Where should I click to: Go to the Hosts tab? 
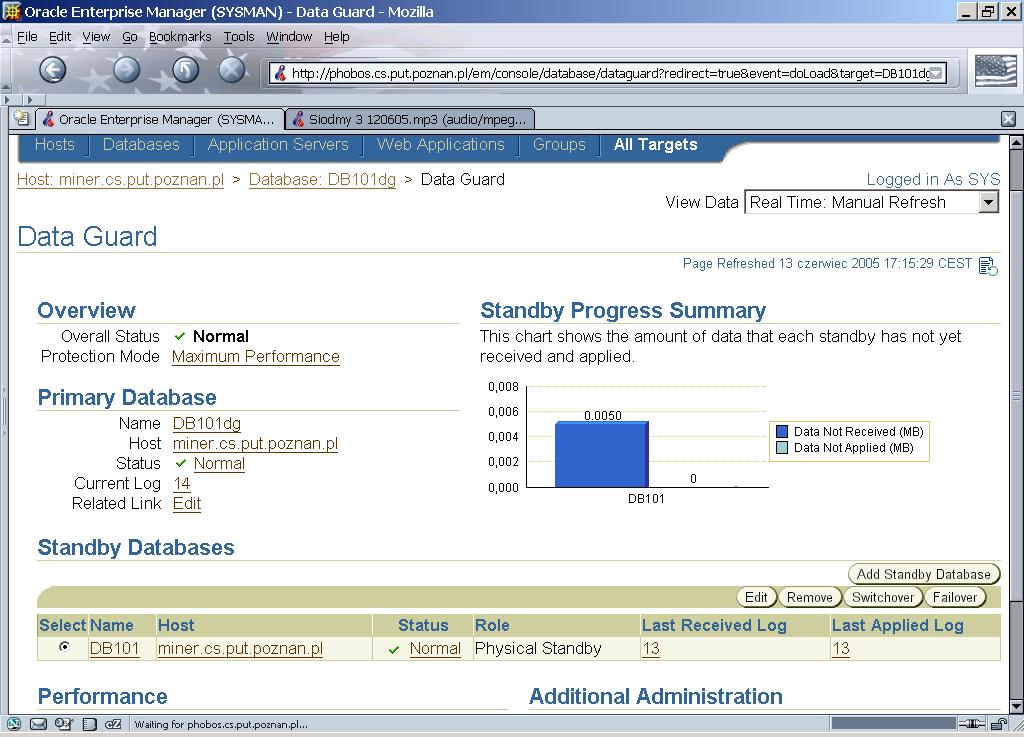click(x=55, y=144)
